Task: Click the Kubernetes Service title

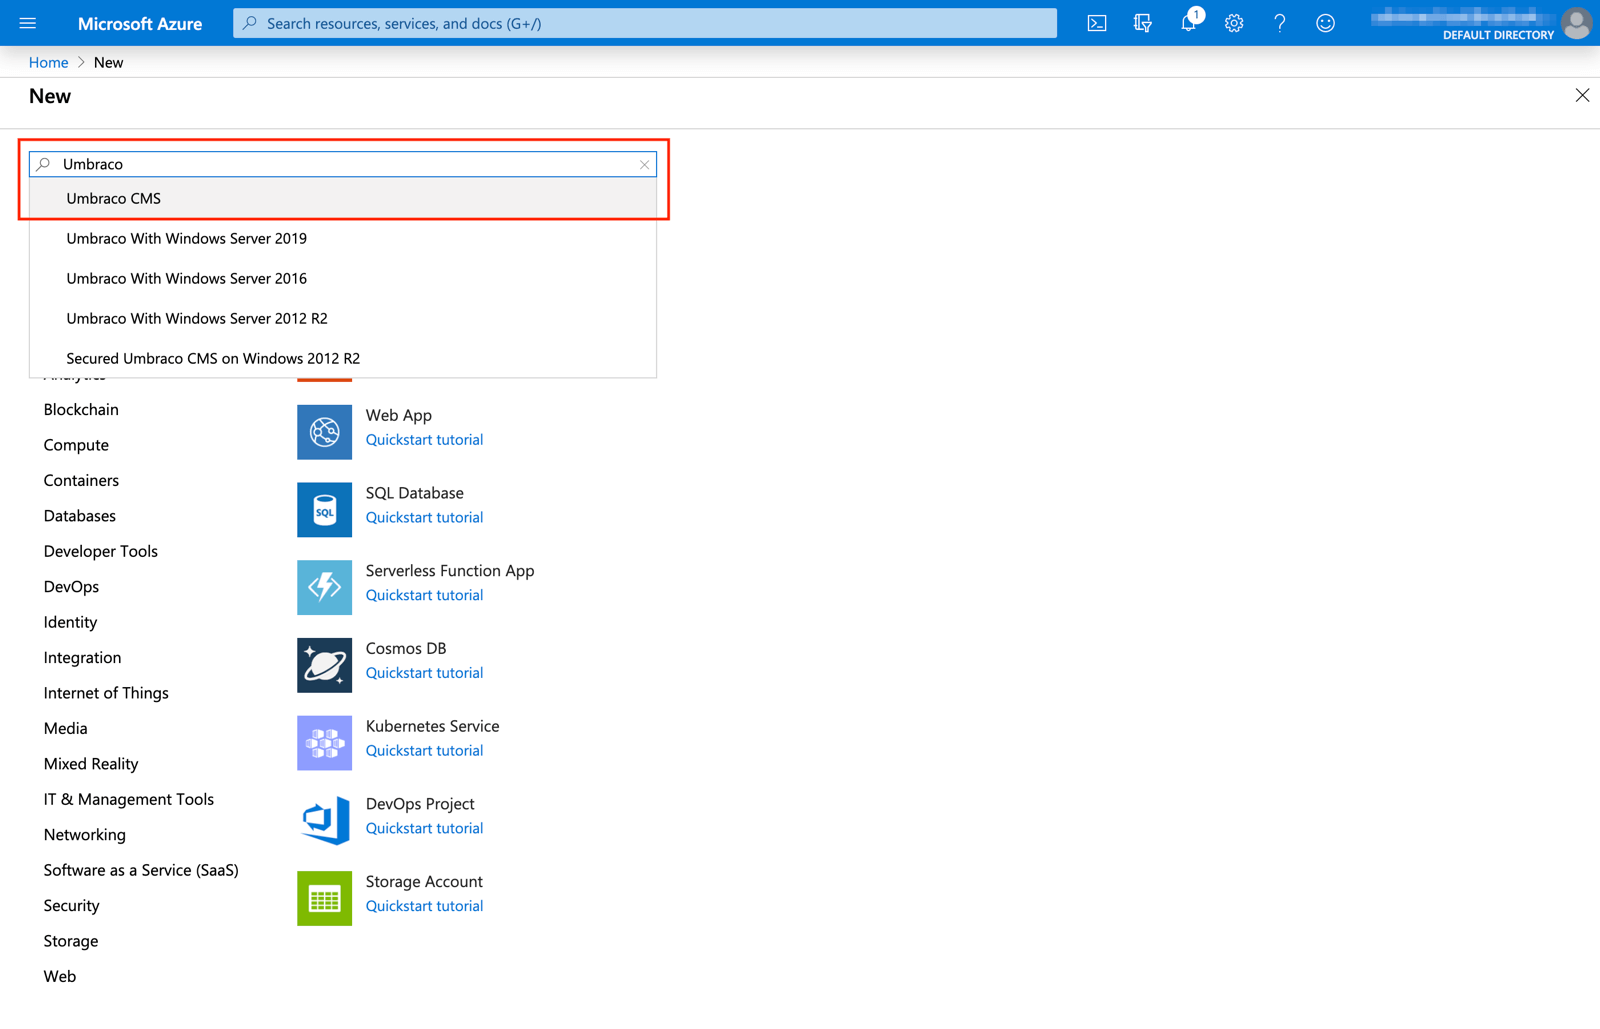Action: [432, 726]
